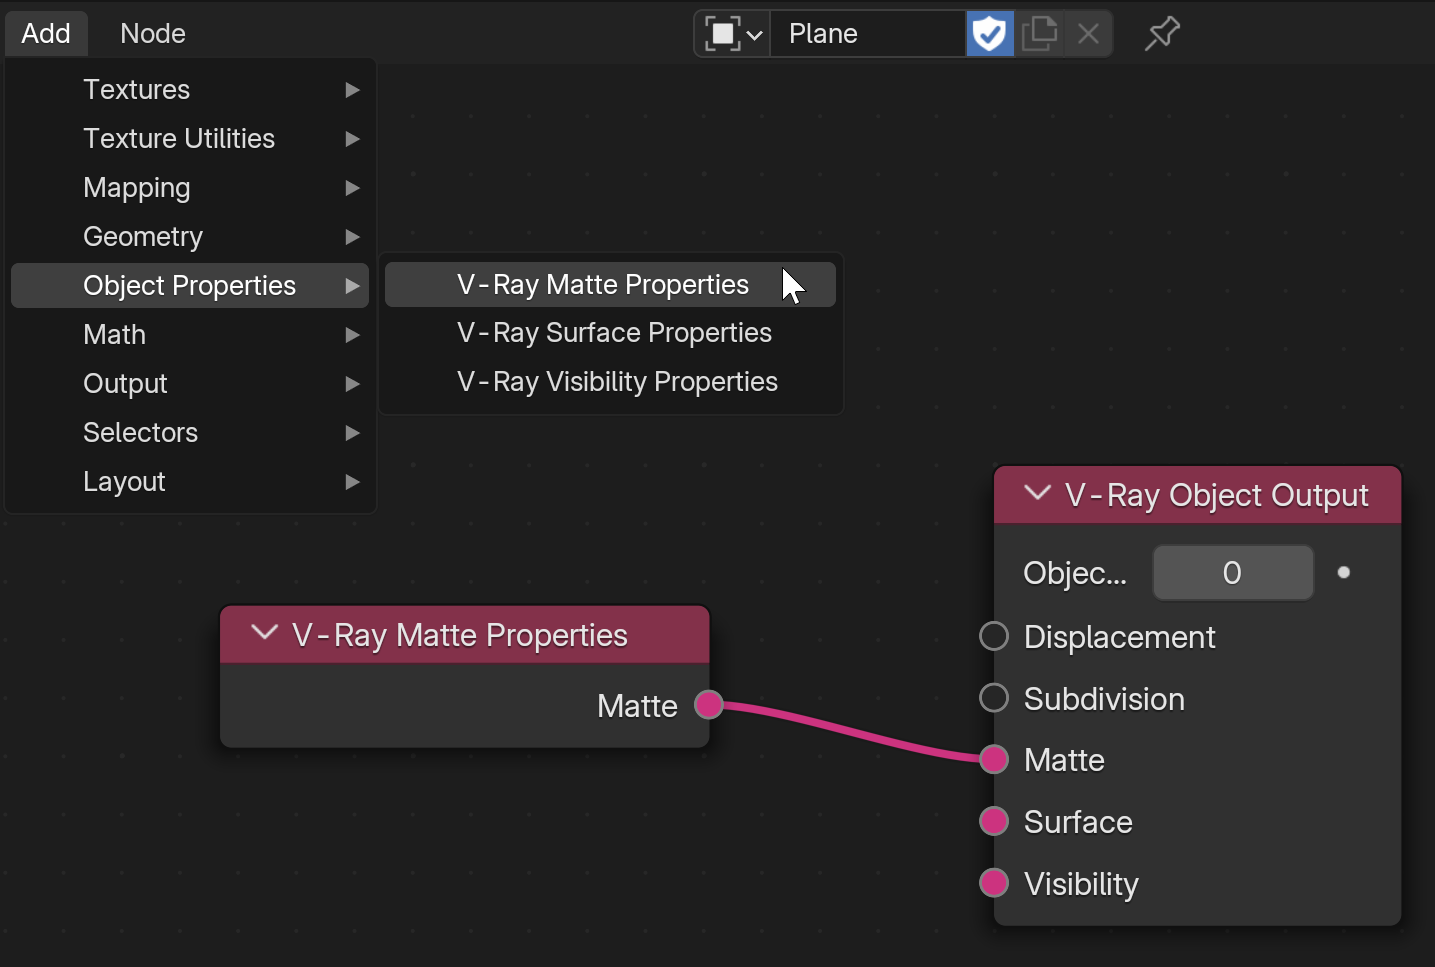Click the Subdivision label on Object Output

click(1104, 699)
